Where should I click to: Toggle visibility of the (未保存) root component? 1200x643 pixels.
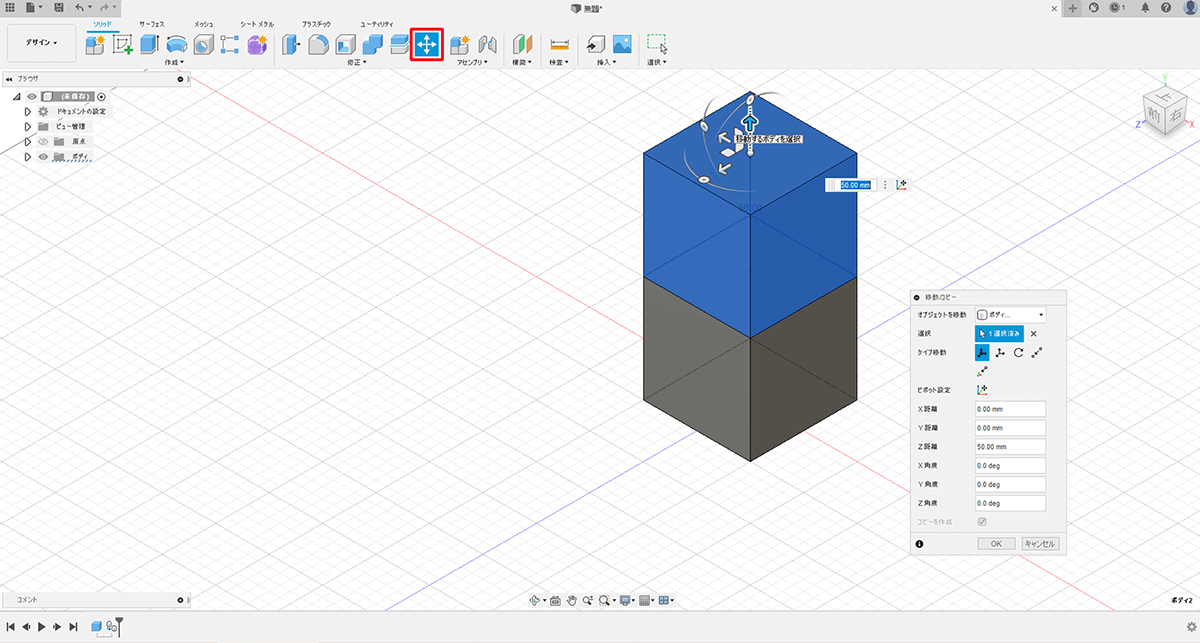coord(32,96)
